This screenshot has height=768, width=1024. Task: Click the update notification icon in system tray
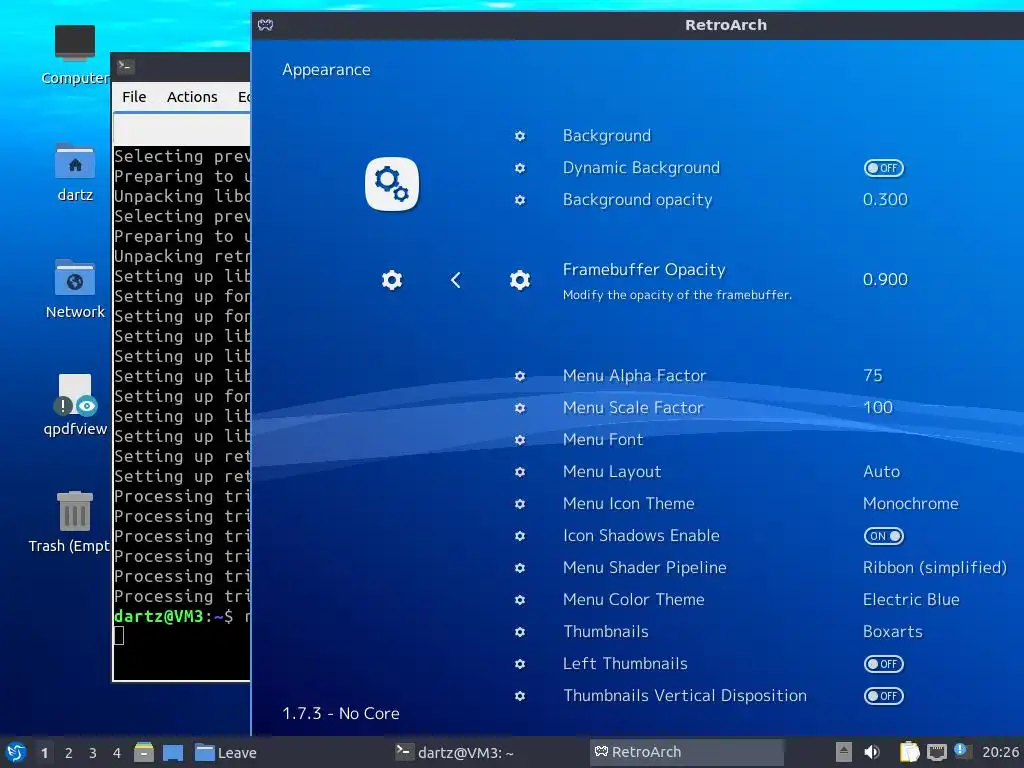point(961,750)
